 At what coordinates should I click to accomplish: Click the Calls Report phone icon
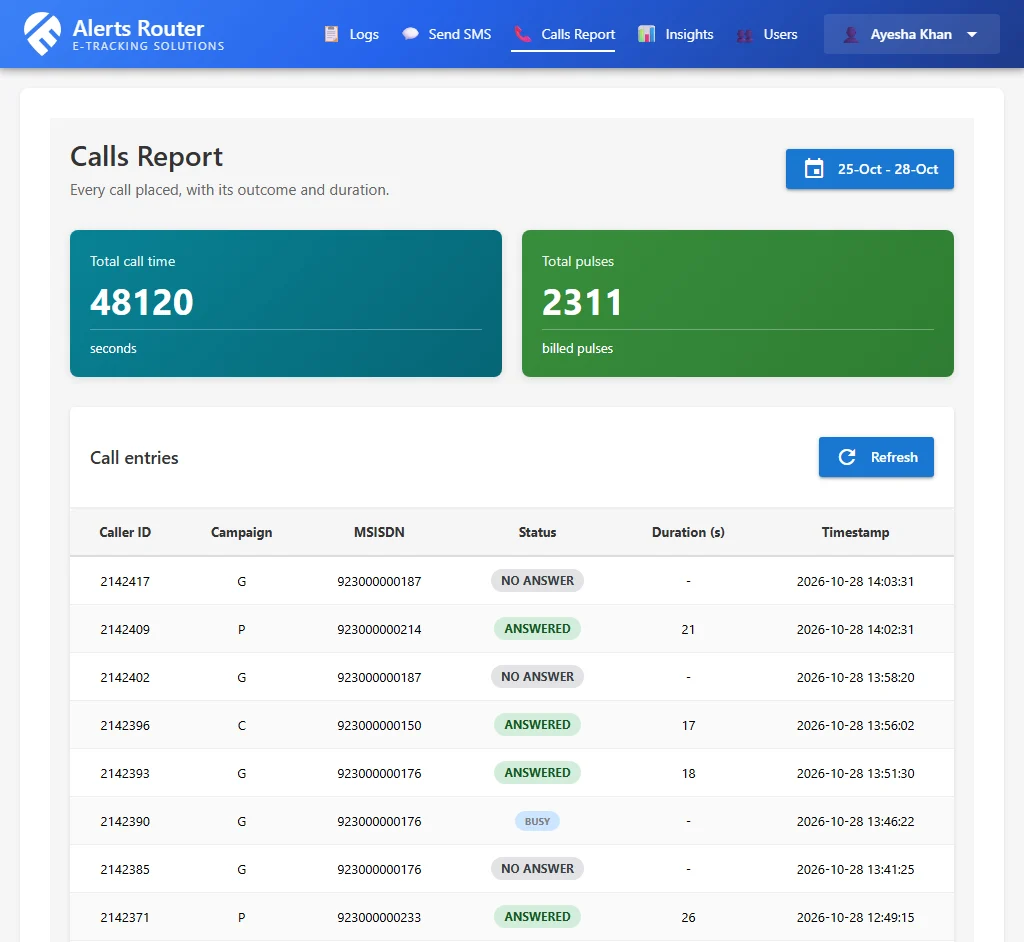[x=522, y=34]
